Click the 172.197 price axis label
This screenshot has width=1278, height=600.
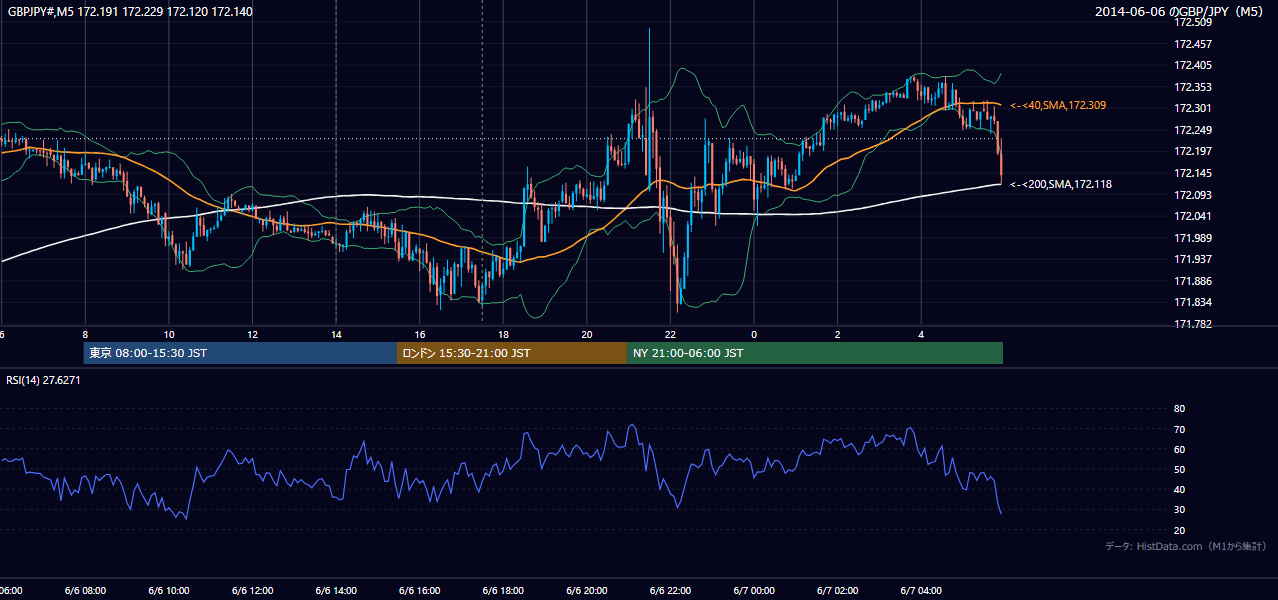pos(1194,152)
